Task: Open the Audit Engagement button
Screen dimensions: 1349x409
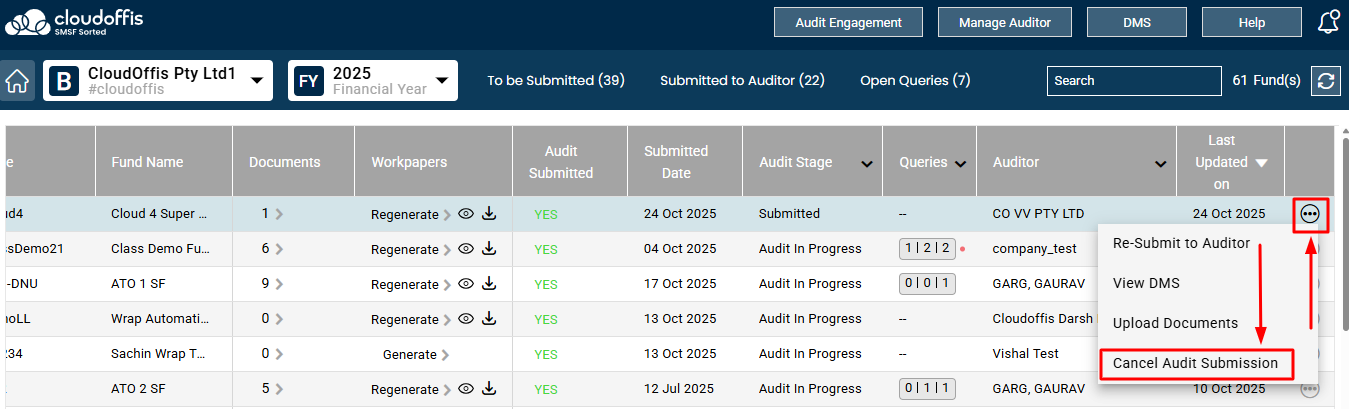Action: pyautogui.click(x=848, y=22)
